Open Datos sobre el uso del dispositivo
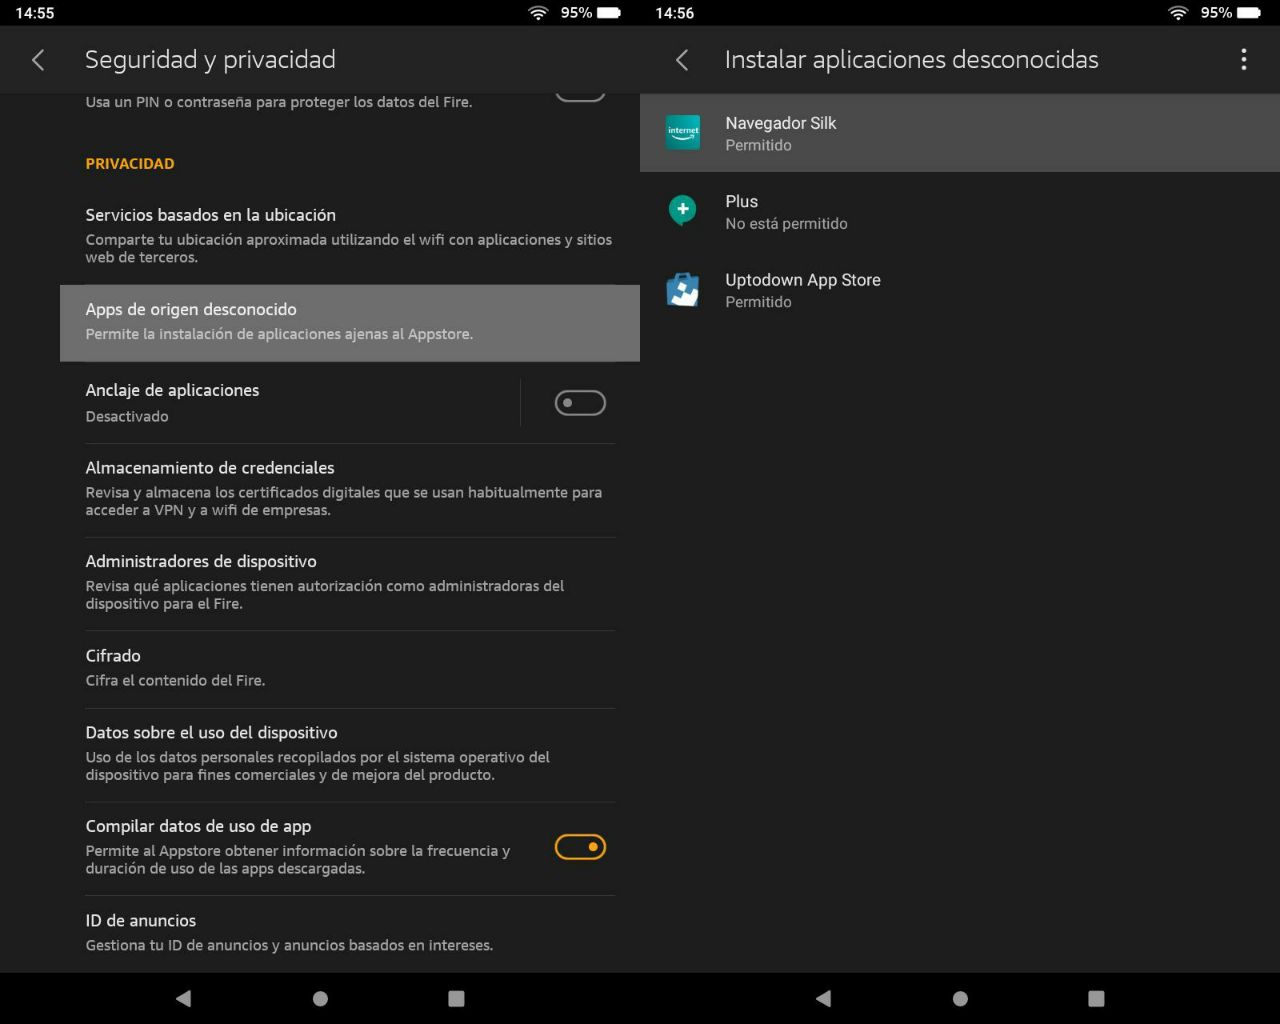Screen dimensions: 1280x1024 pos(350,753)
